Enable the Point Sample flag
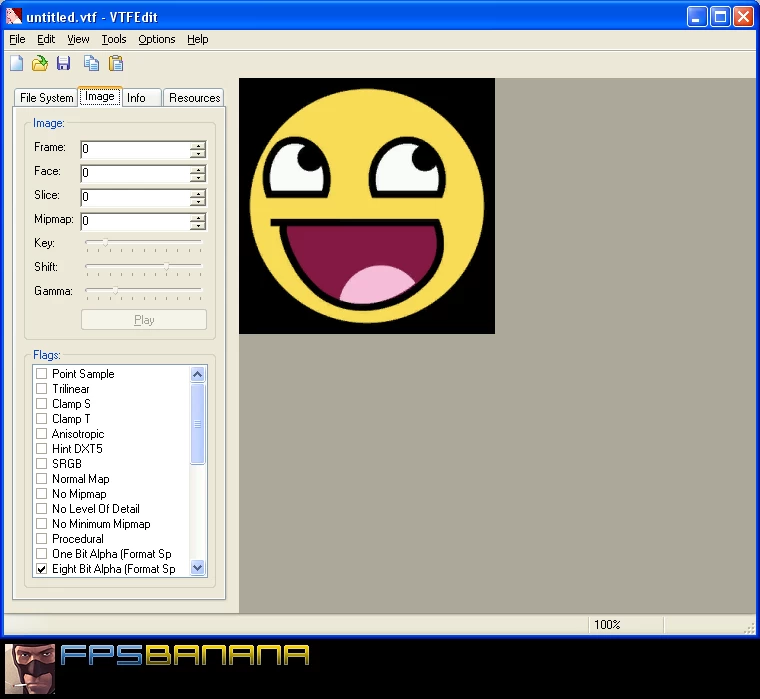The height and width of the screenshot is (699, 760). pyautogui.click(x=42, y=374)
